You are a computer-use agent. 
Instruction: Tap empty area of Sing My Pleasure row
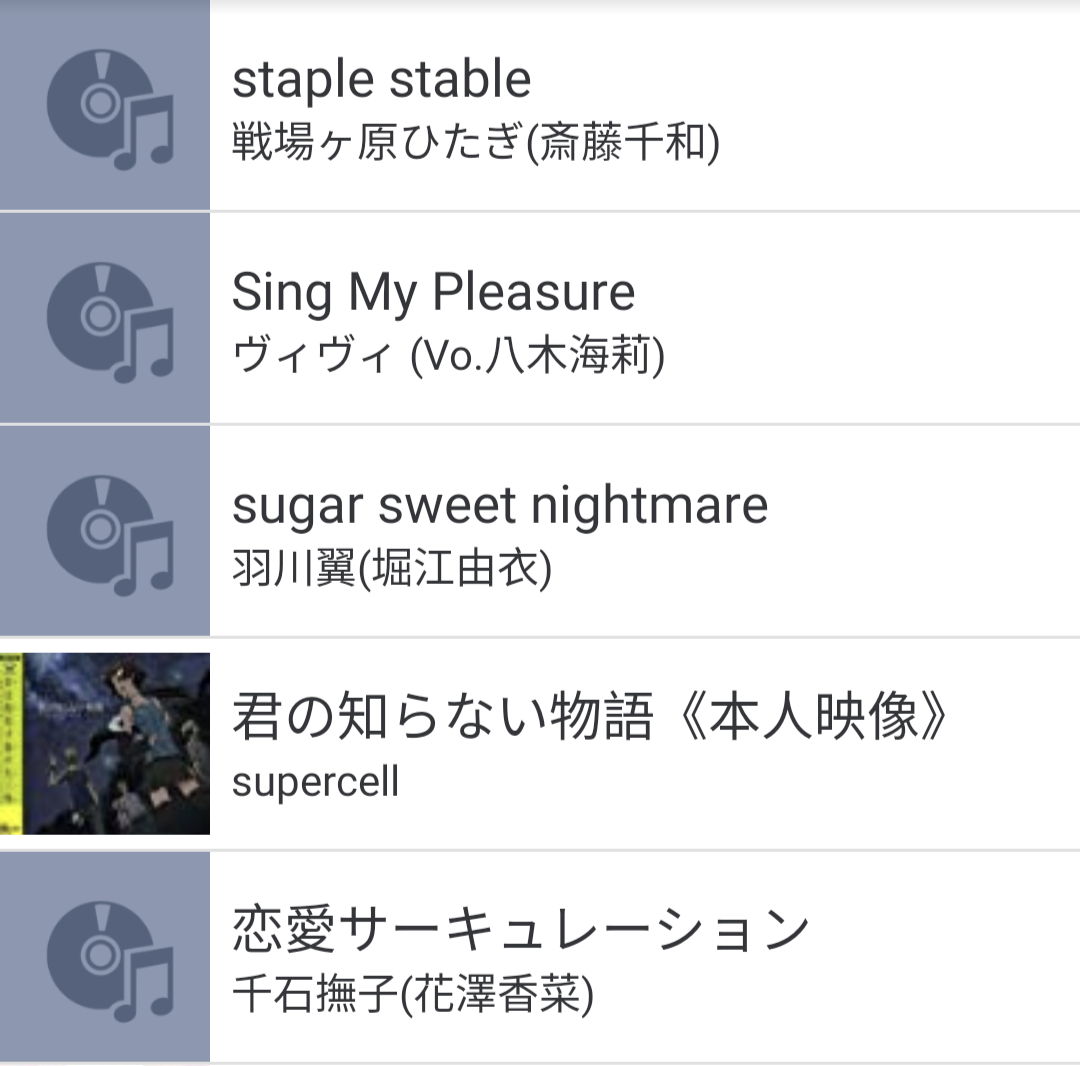coord(895,318)
